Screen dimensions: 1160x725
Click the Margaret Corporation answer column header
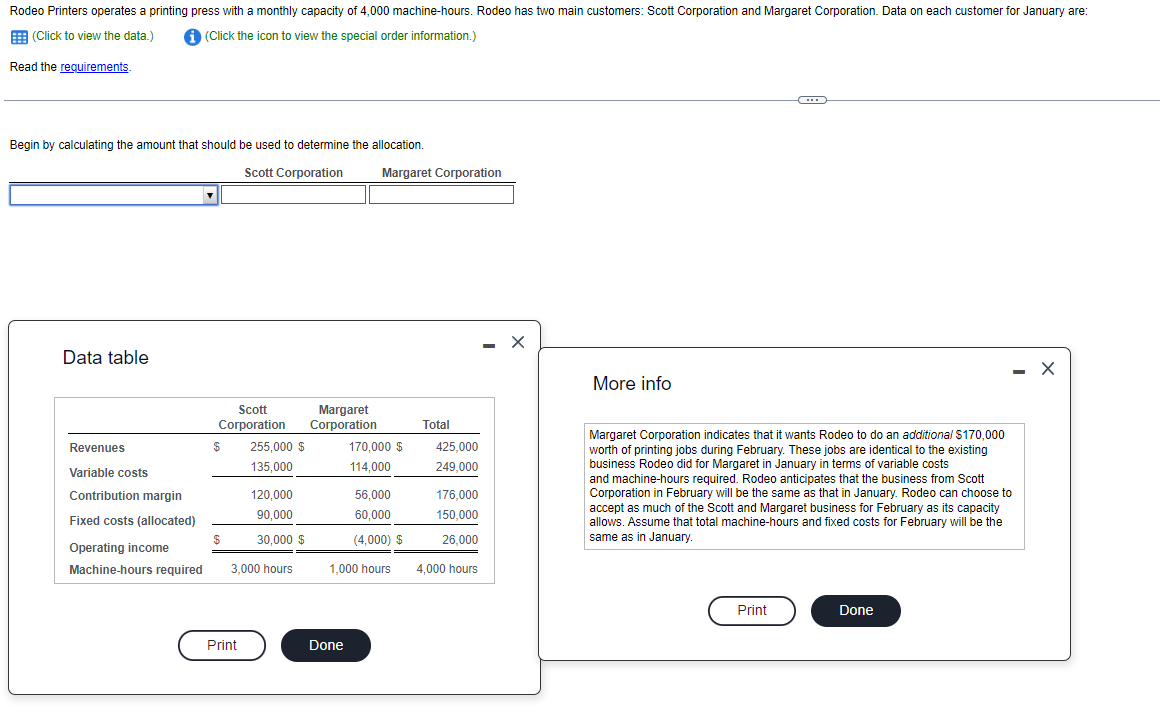click(x=442, y=172)
